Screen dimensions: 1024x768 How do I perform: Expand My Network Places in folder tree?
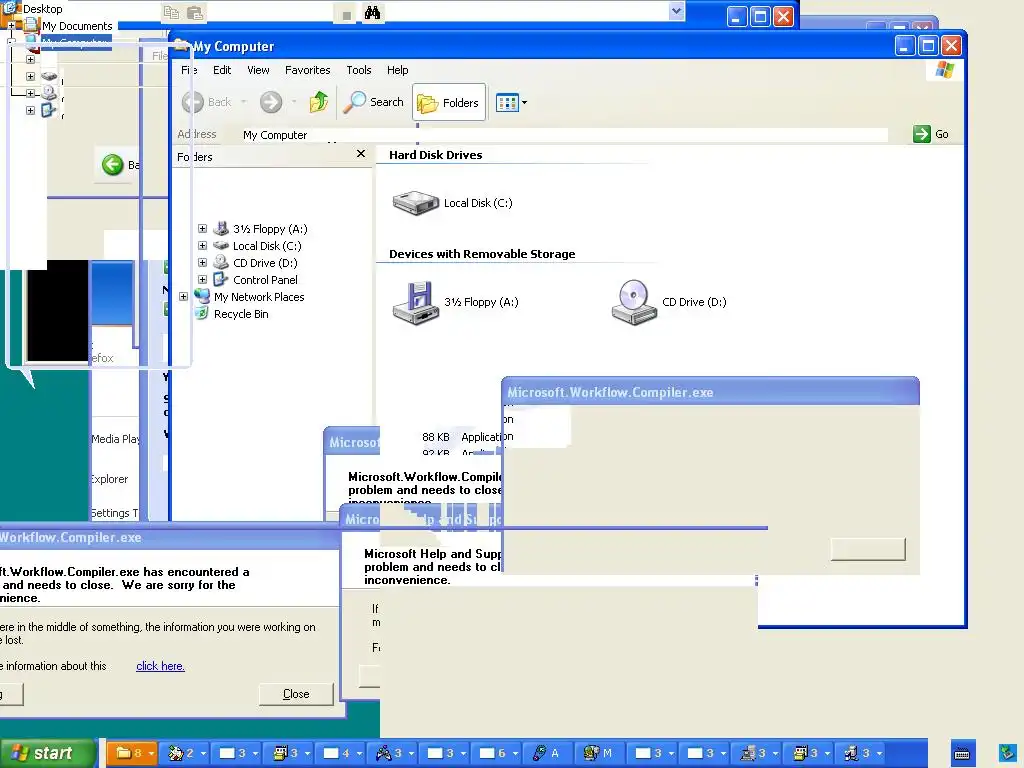pyautogui.click(x=184, y=296)
